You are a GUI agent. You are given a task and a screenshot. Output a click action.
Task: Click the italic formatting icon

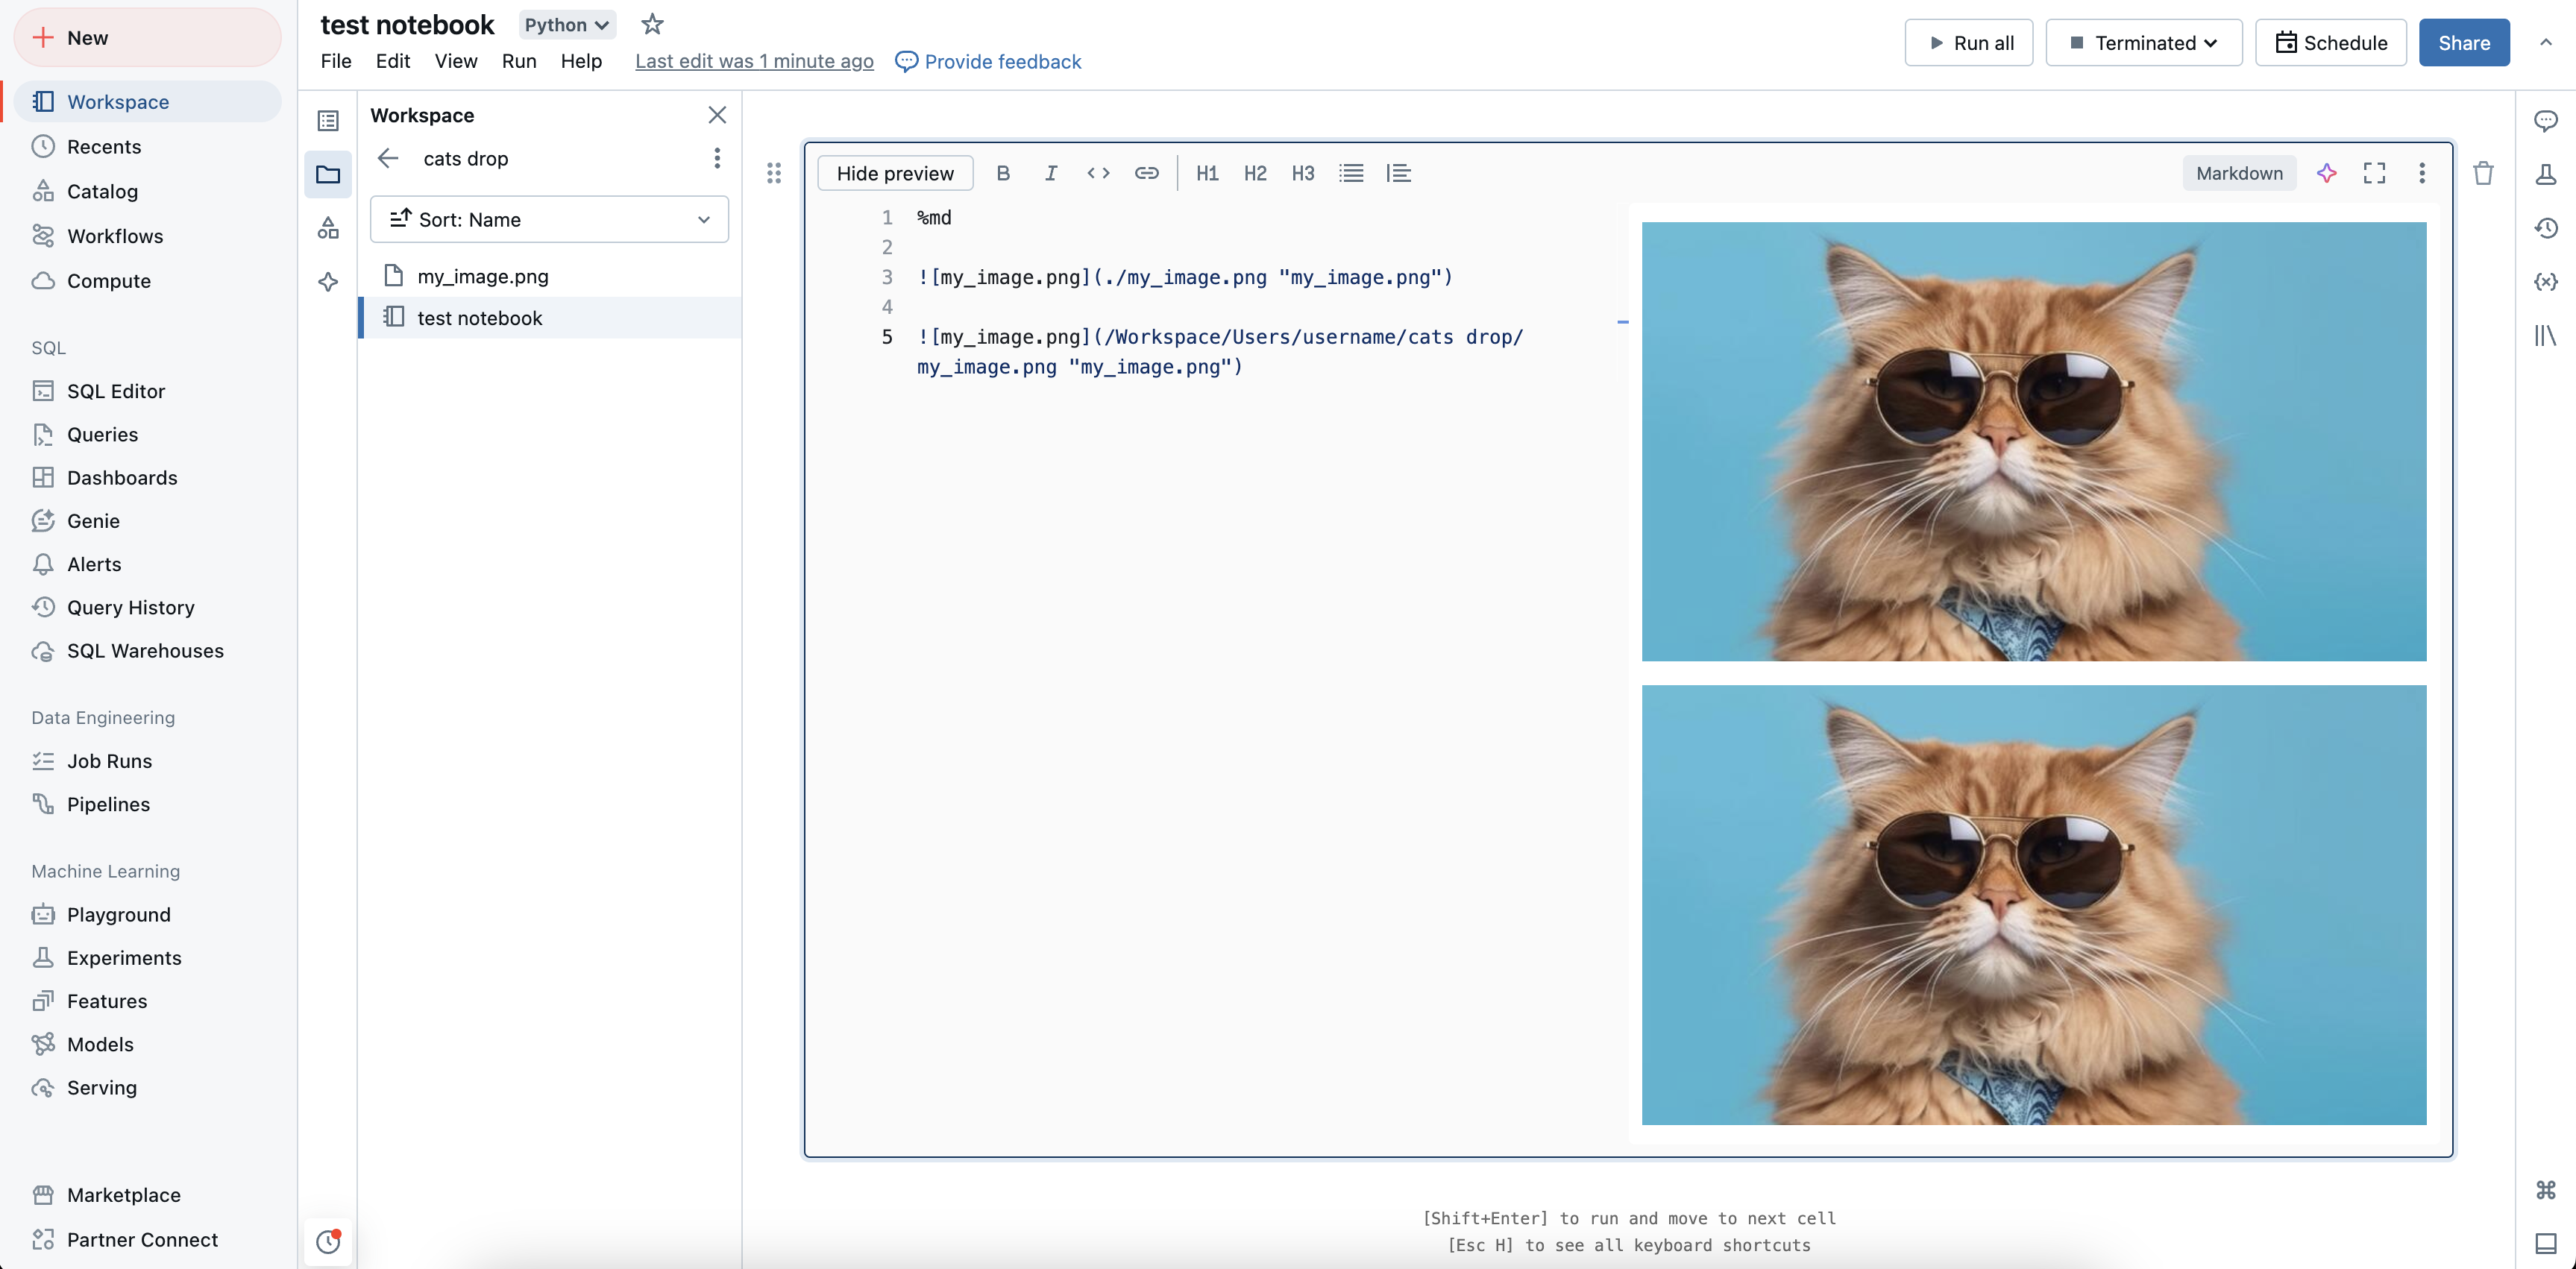(x=1050, y=172)
